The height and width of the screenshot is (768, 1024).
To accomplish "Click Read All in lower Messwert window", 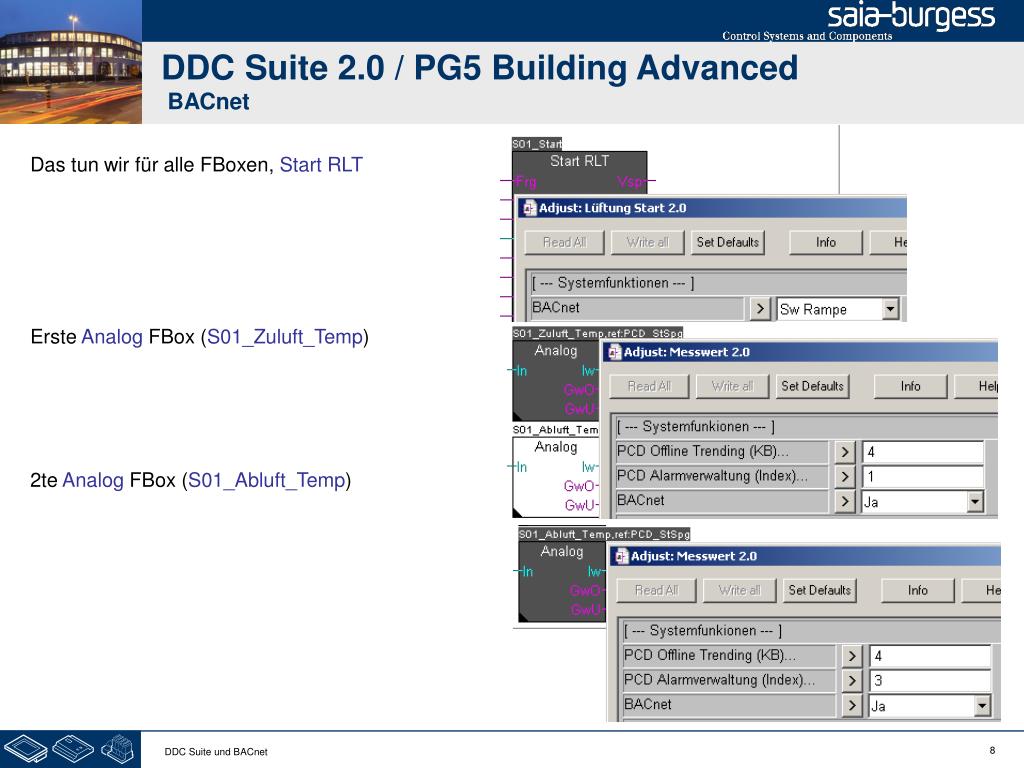I will point(656,590).
